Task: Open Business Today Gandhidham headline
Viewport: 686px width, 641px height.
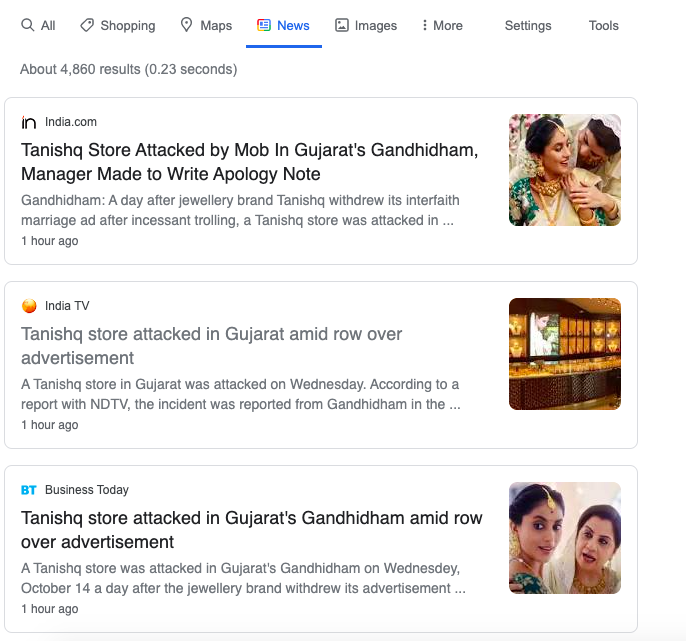Action: click(252, 530)
